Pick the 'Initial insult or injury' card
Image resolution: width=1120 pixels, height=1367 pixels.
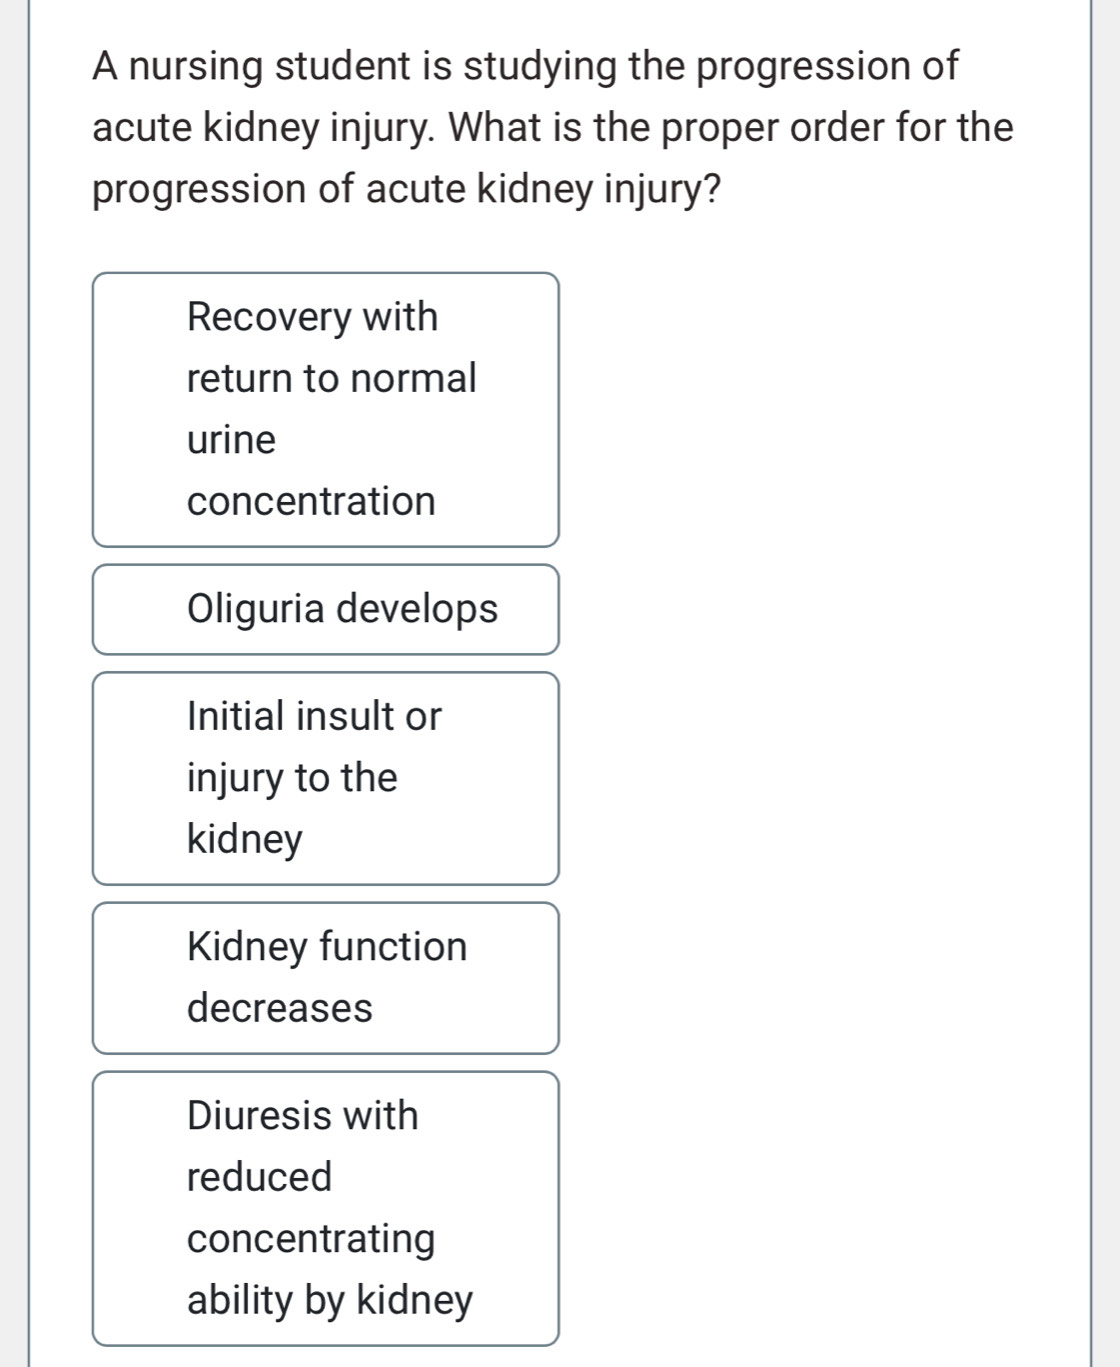pyautogui.click(x=325, y=778)
